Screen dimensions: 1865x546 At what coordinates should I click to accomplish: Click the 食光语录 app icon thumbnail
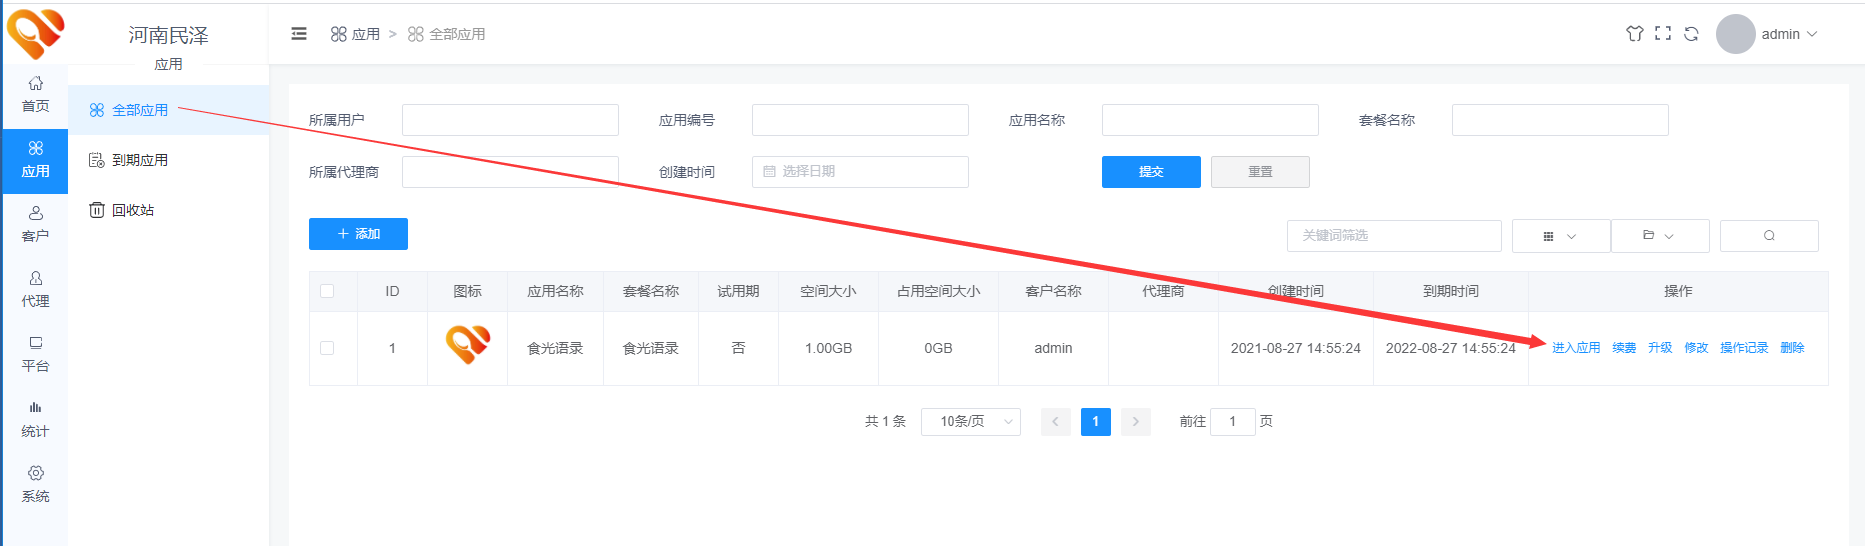click(x=468, y=345)
